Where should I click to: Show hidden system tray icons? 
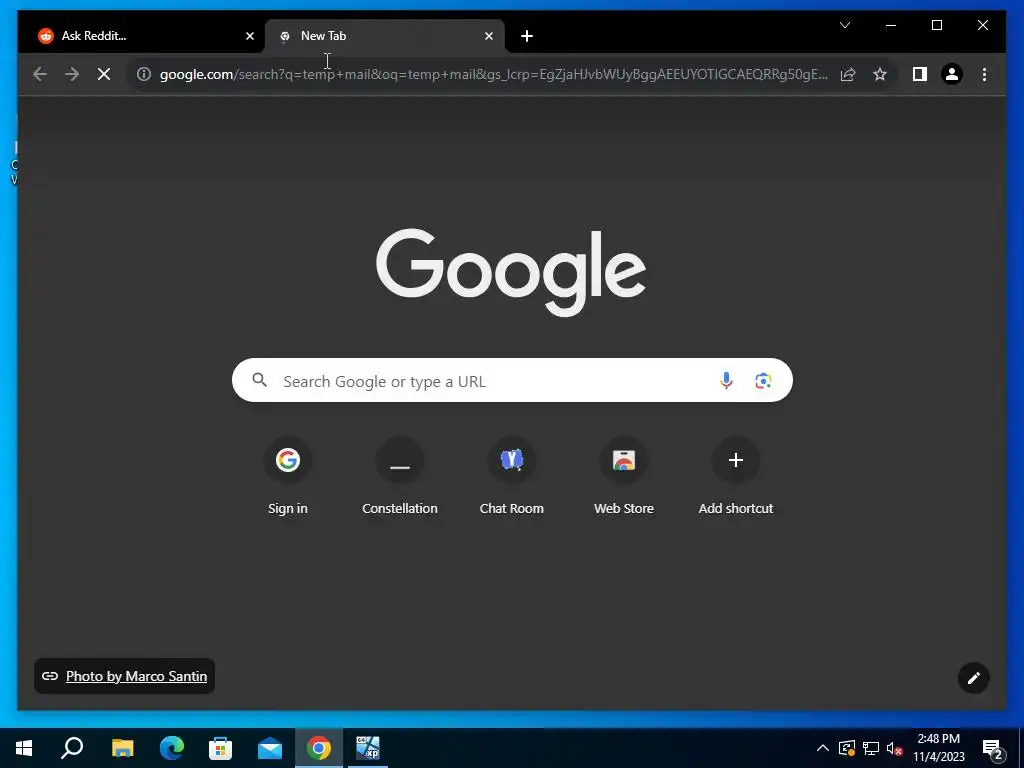coord(823,748)
